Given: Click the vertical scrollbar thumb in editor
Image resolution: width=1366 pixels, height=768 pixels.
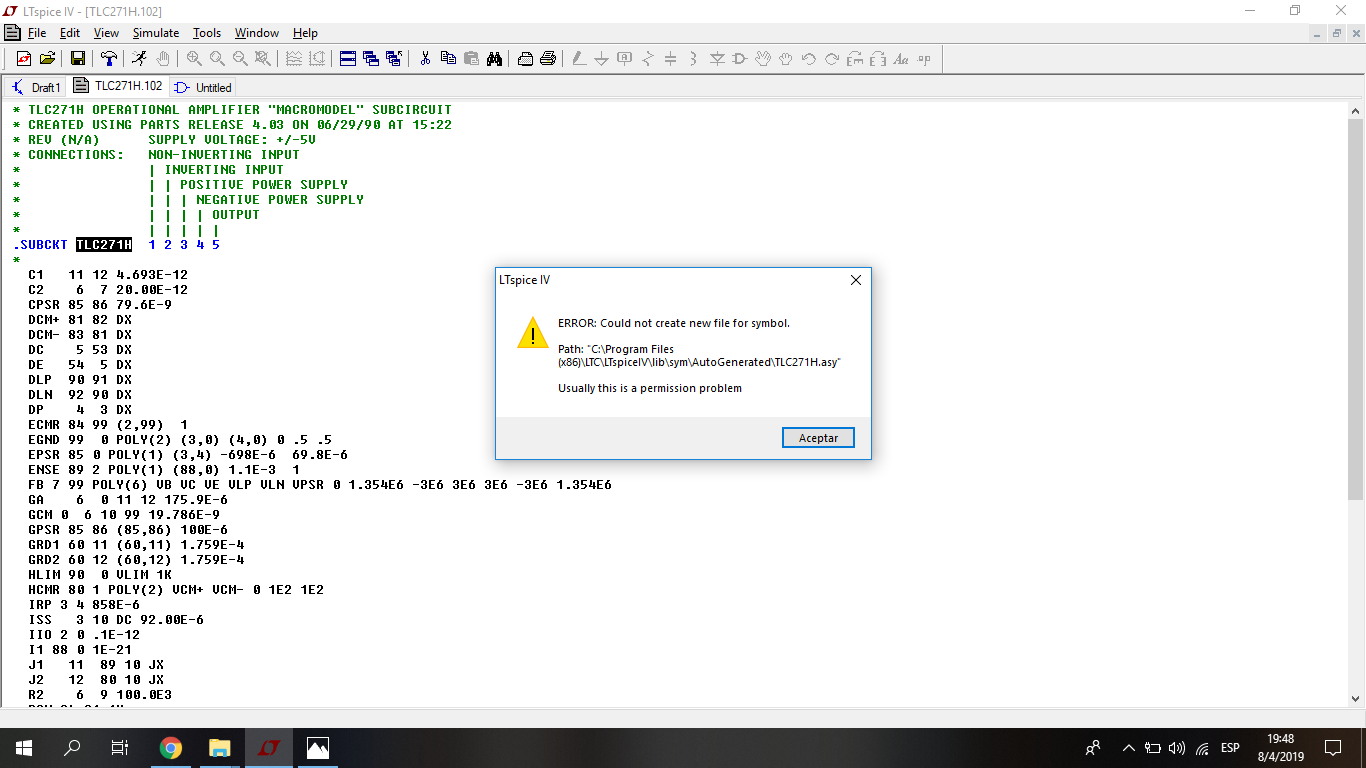Looking at the screenshot, I should click(x=1356, y=309).
